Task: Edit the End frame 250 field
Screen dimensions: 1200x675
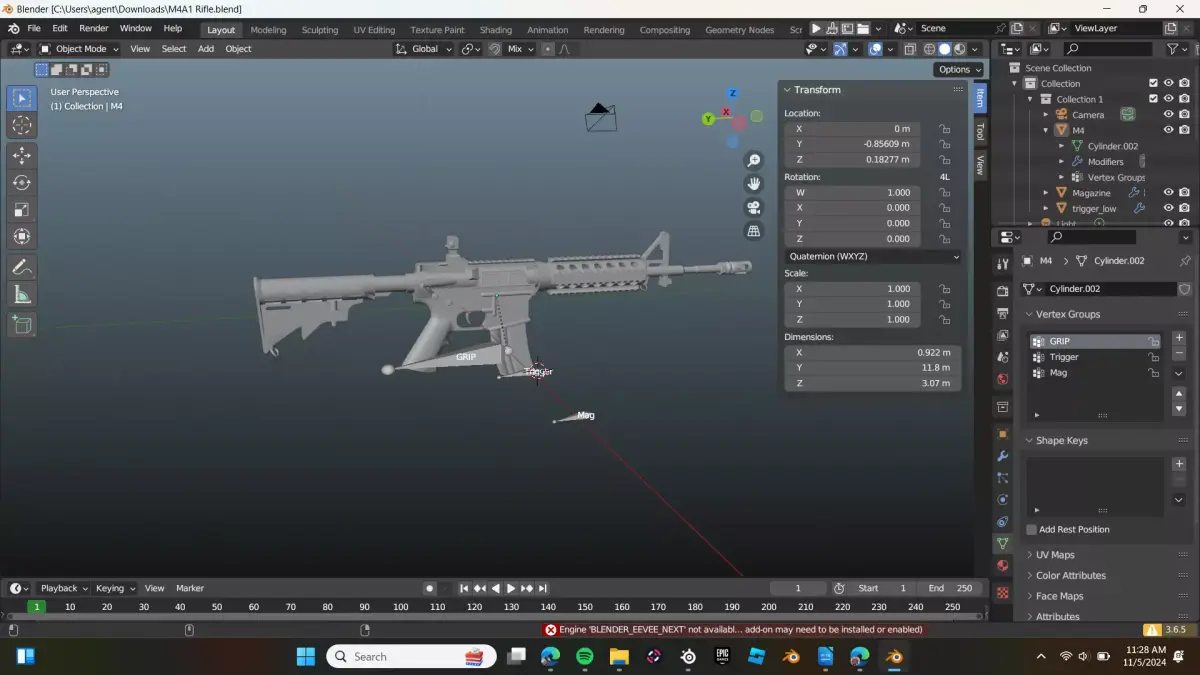Action: (x=951, y=588)
